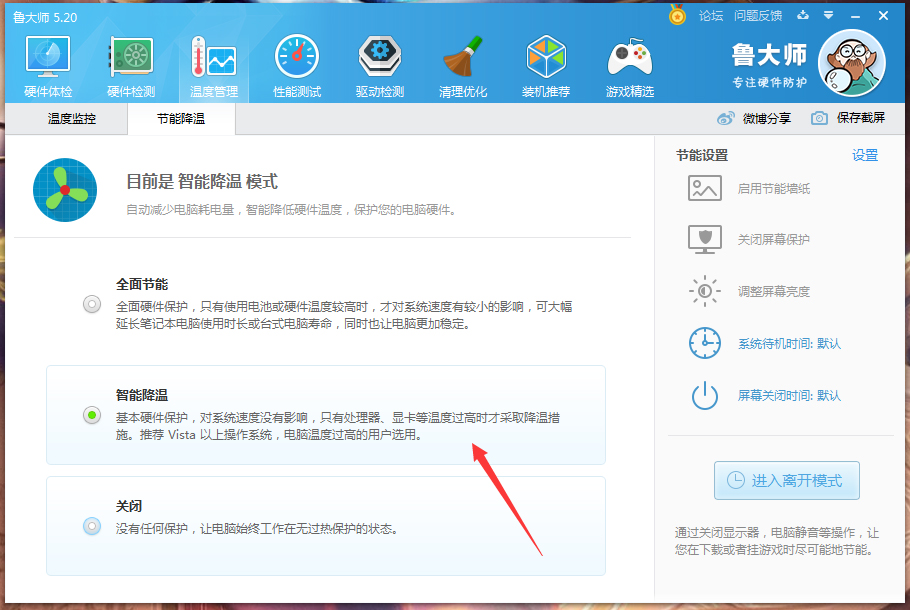
Task: Switch to the 温度监控 tab
Action: pyautogui.click(x=71, y=119)
